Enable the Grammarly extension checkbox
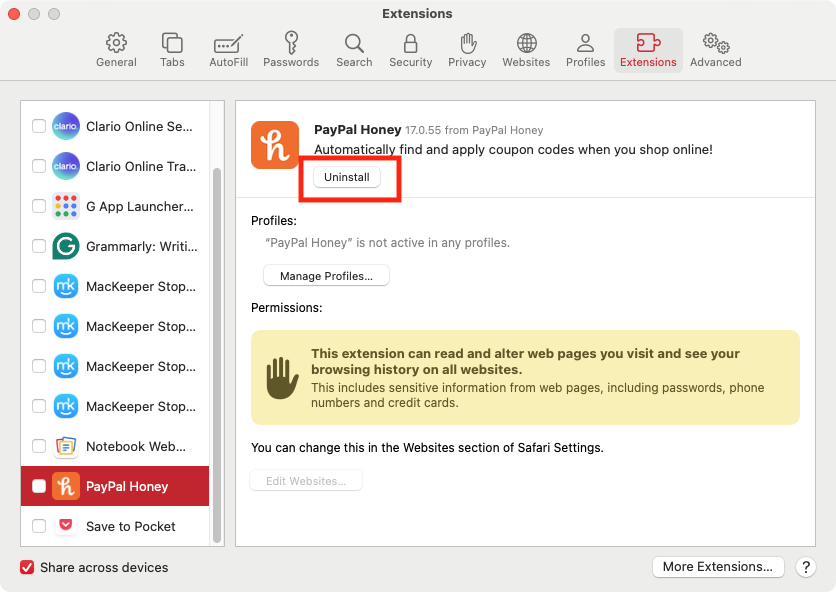Image resolution: width=836 pixels, height=592 pixels. [38, 246]
